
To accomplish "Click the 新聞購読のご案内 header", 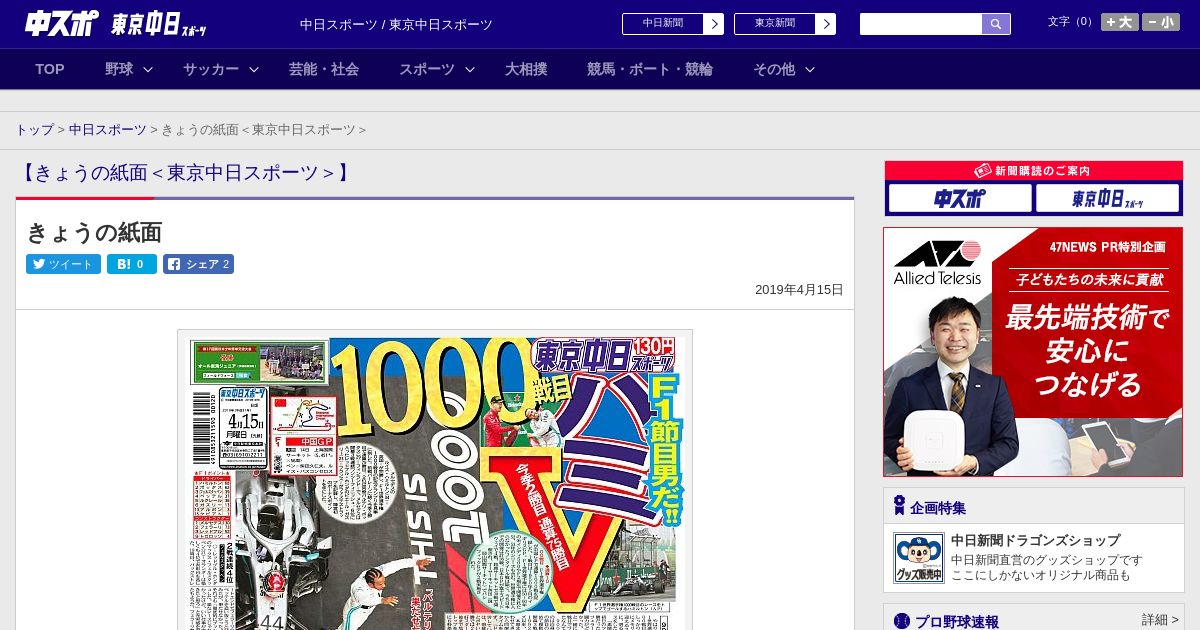I will (1033, 171).
